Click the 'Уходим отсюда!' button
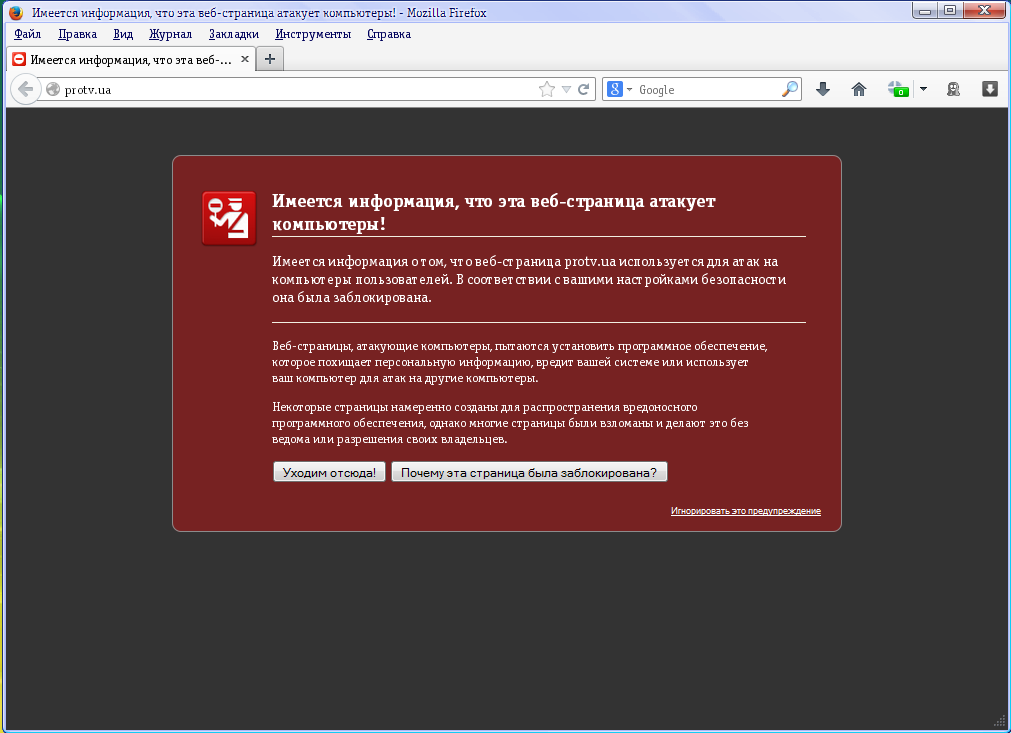The image size is (1011, 733). tap(329, 472)
